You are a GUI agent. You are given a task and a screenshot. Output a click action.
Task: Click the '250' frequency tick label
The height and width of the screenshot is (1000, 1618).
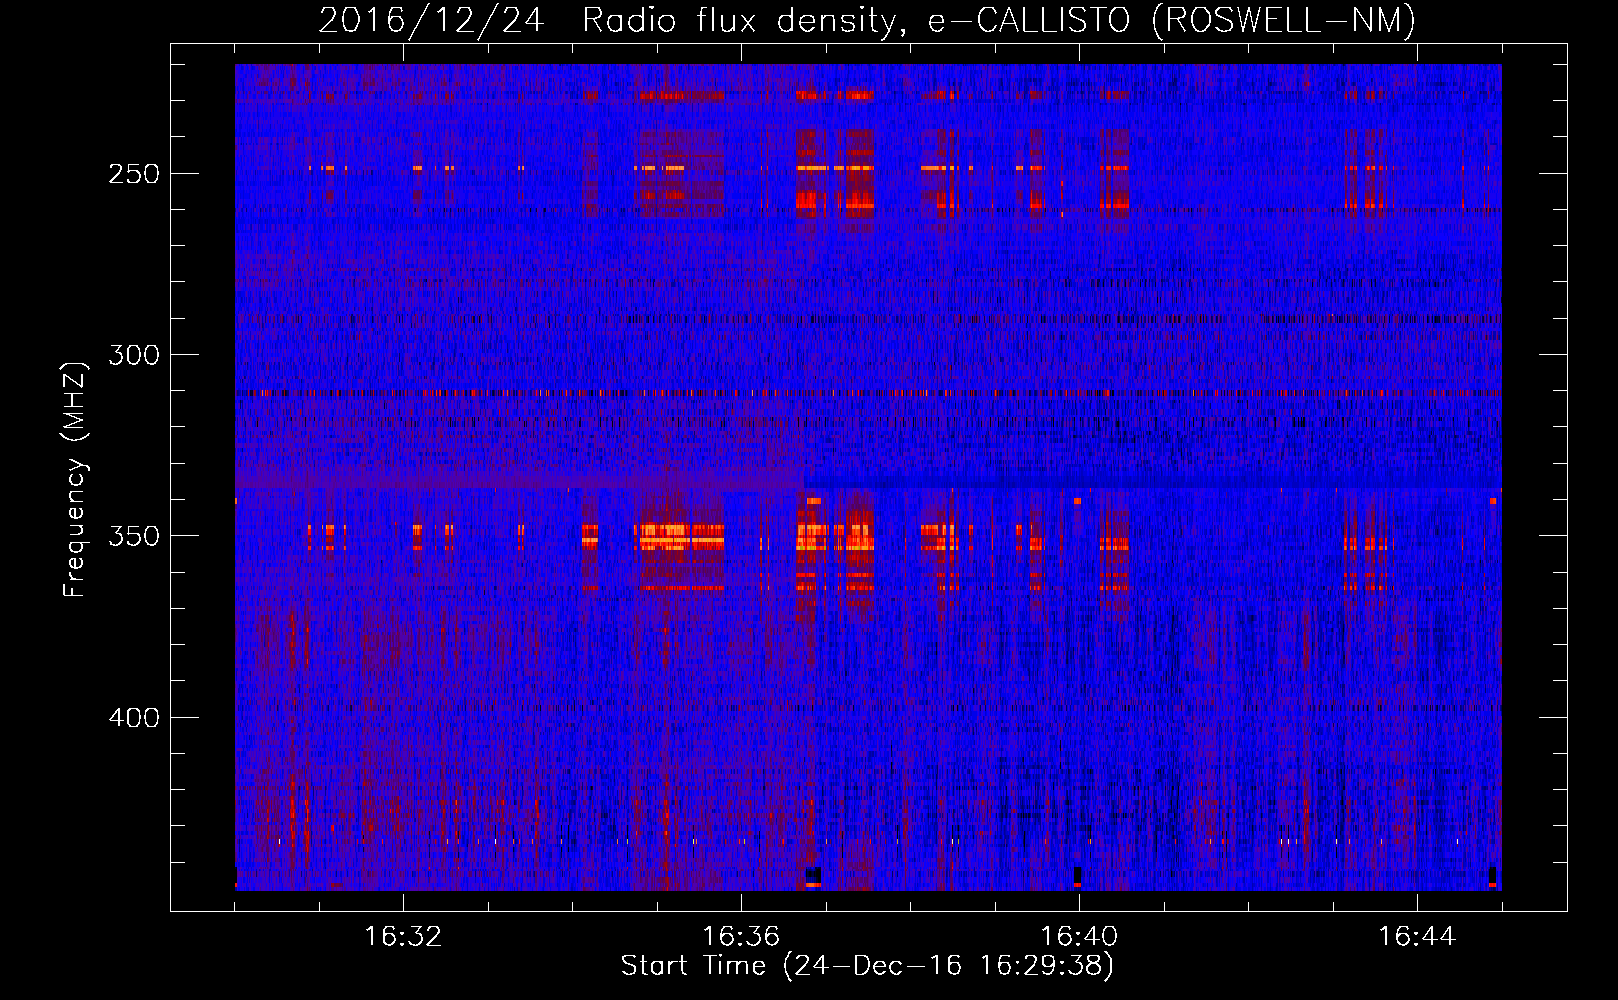tap(133, 174)
